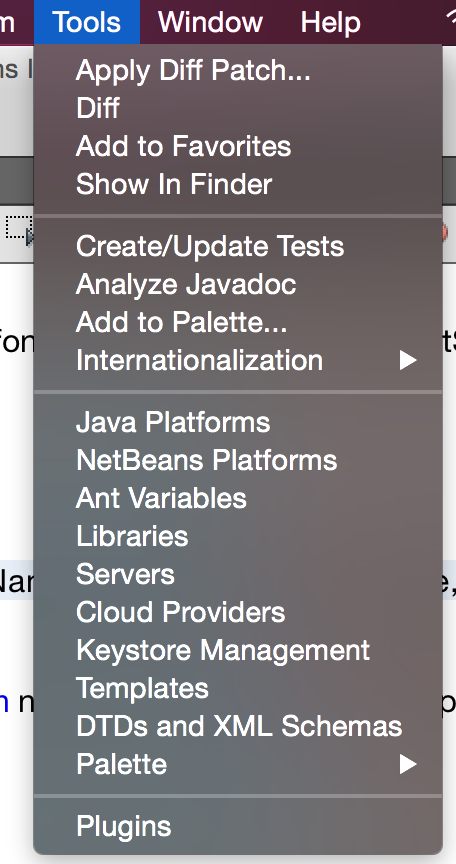The image size is (456, 864).
Task: Select Show In Finder
Action: (238, 184)
